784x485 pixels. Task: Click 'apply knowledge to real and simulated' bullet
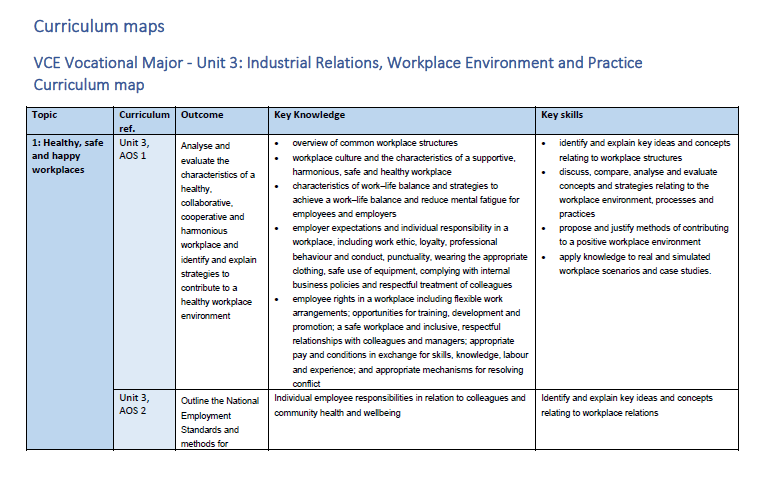(x=635, y=264)
